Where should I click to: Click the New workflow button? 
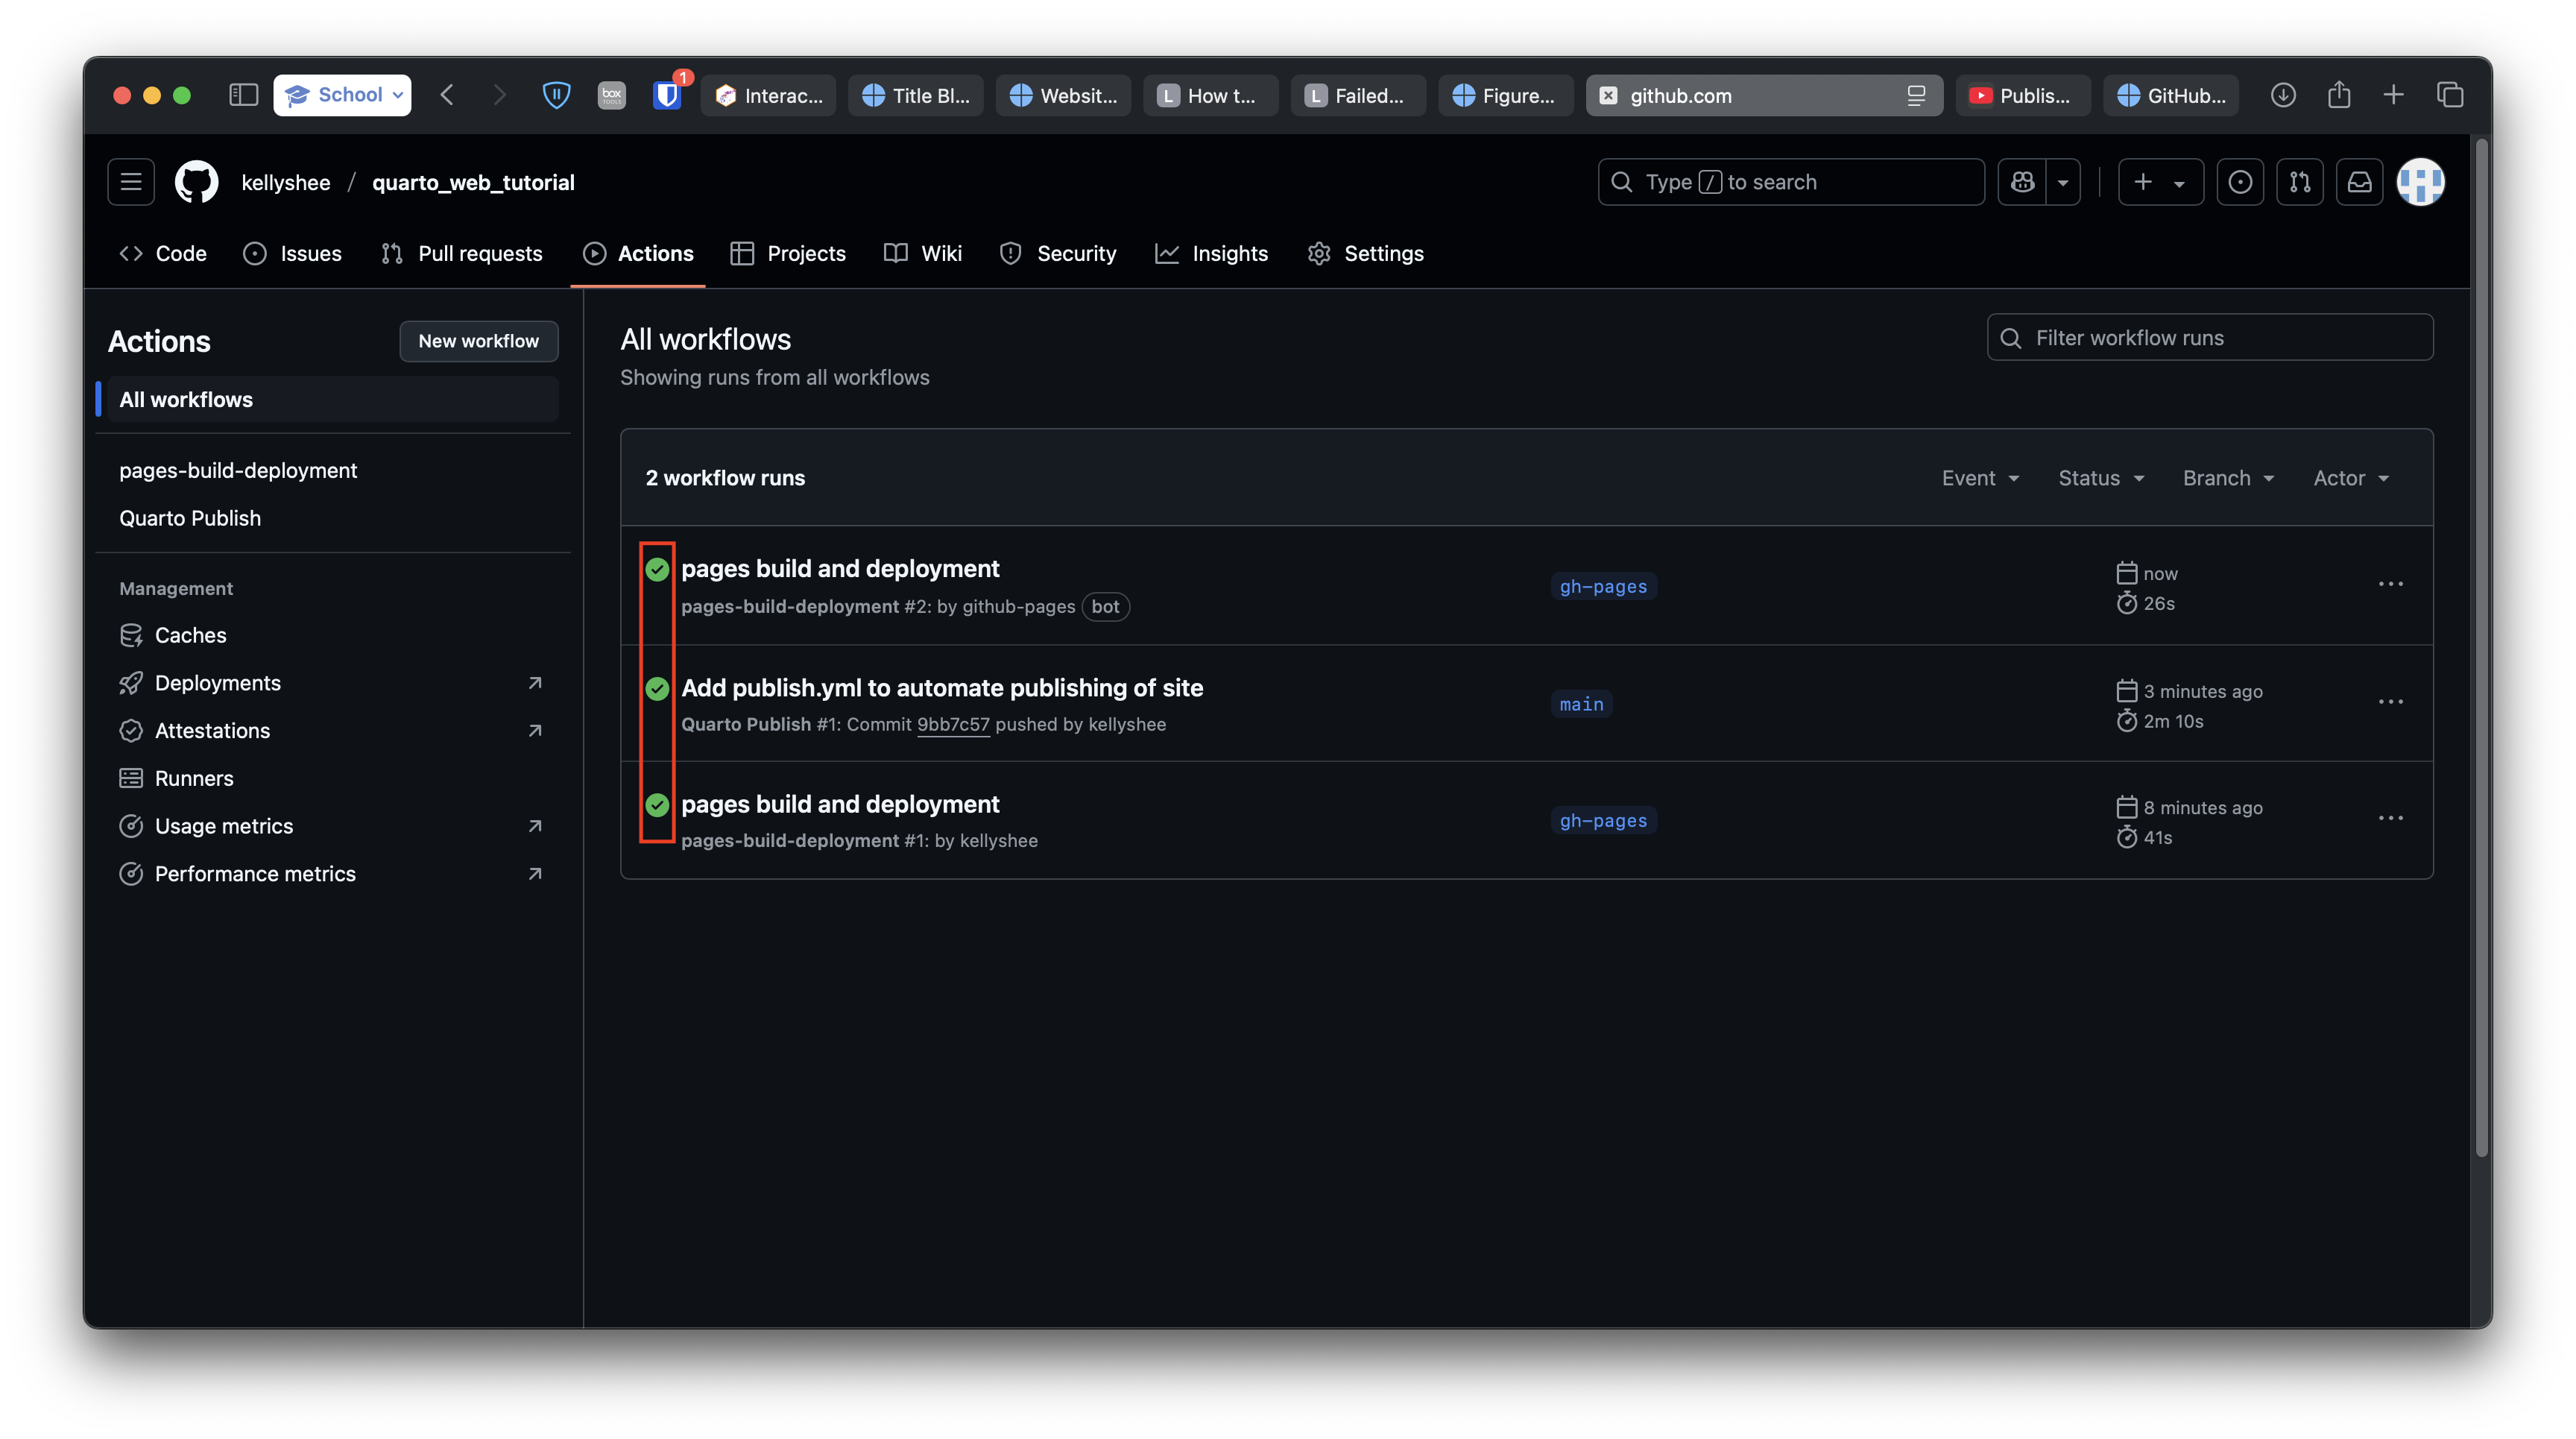pyautogui.click(x=479, y=341)
